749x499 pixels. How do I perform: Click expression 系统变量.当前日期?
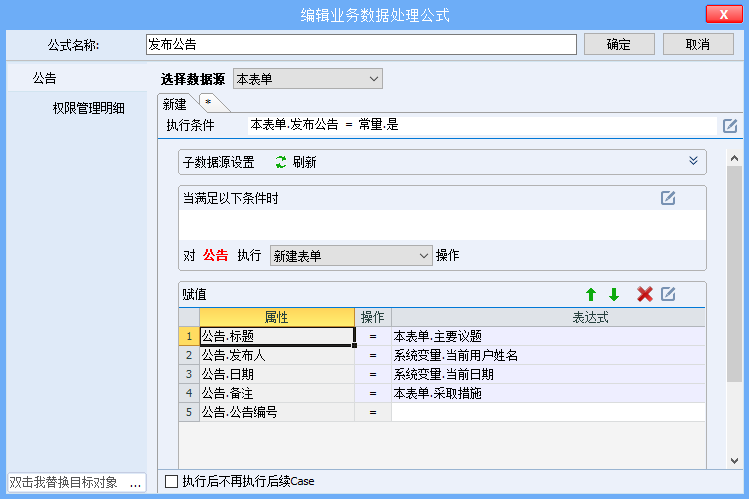(x=548, y=374)
